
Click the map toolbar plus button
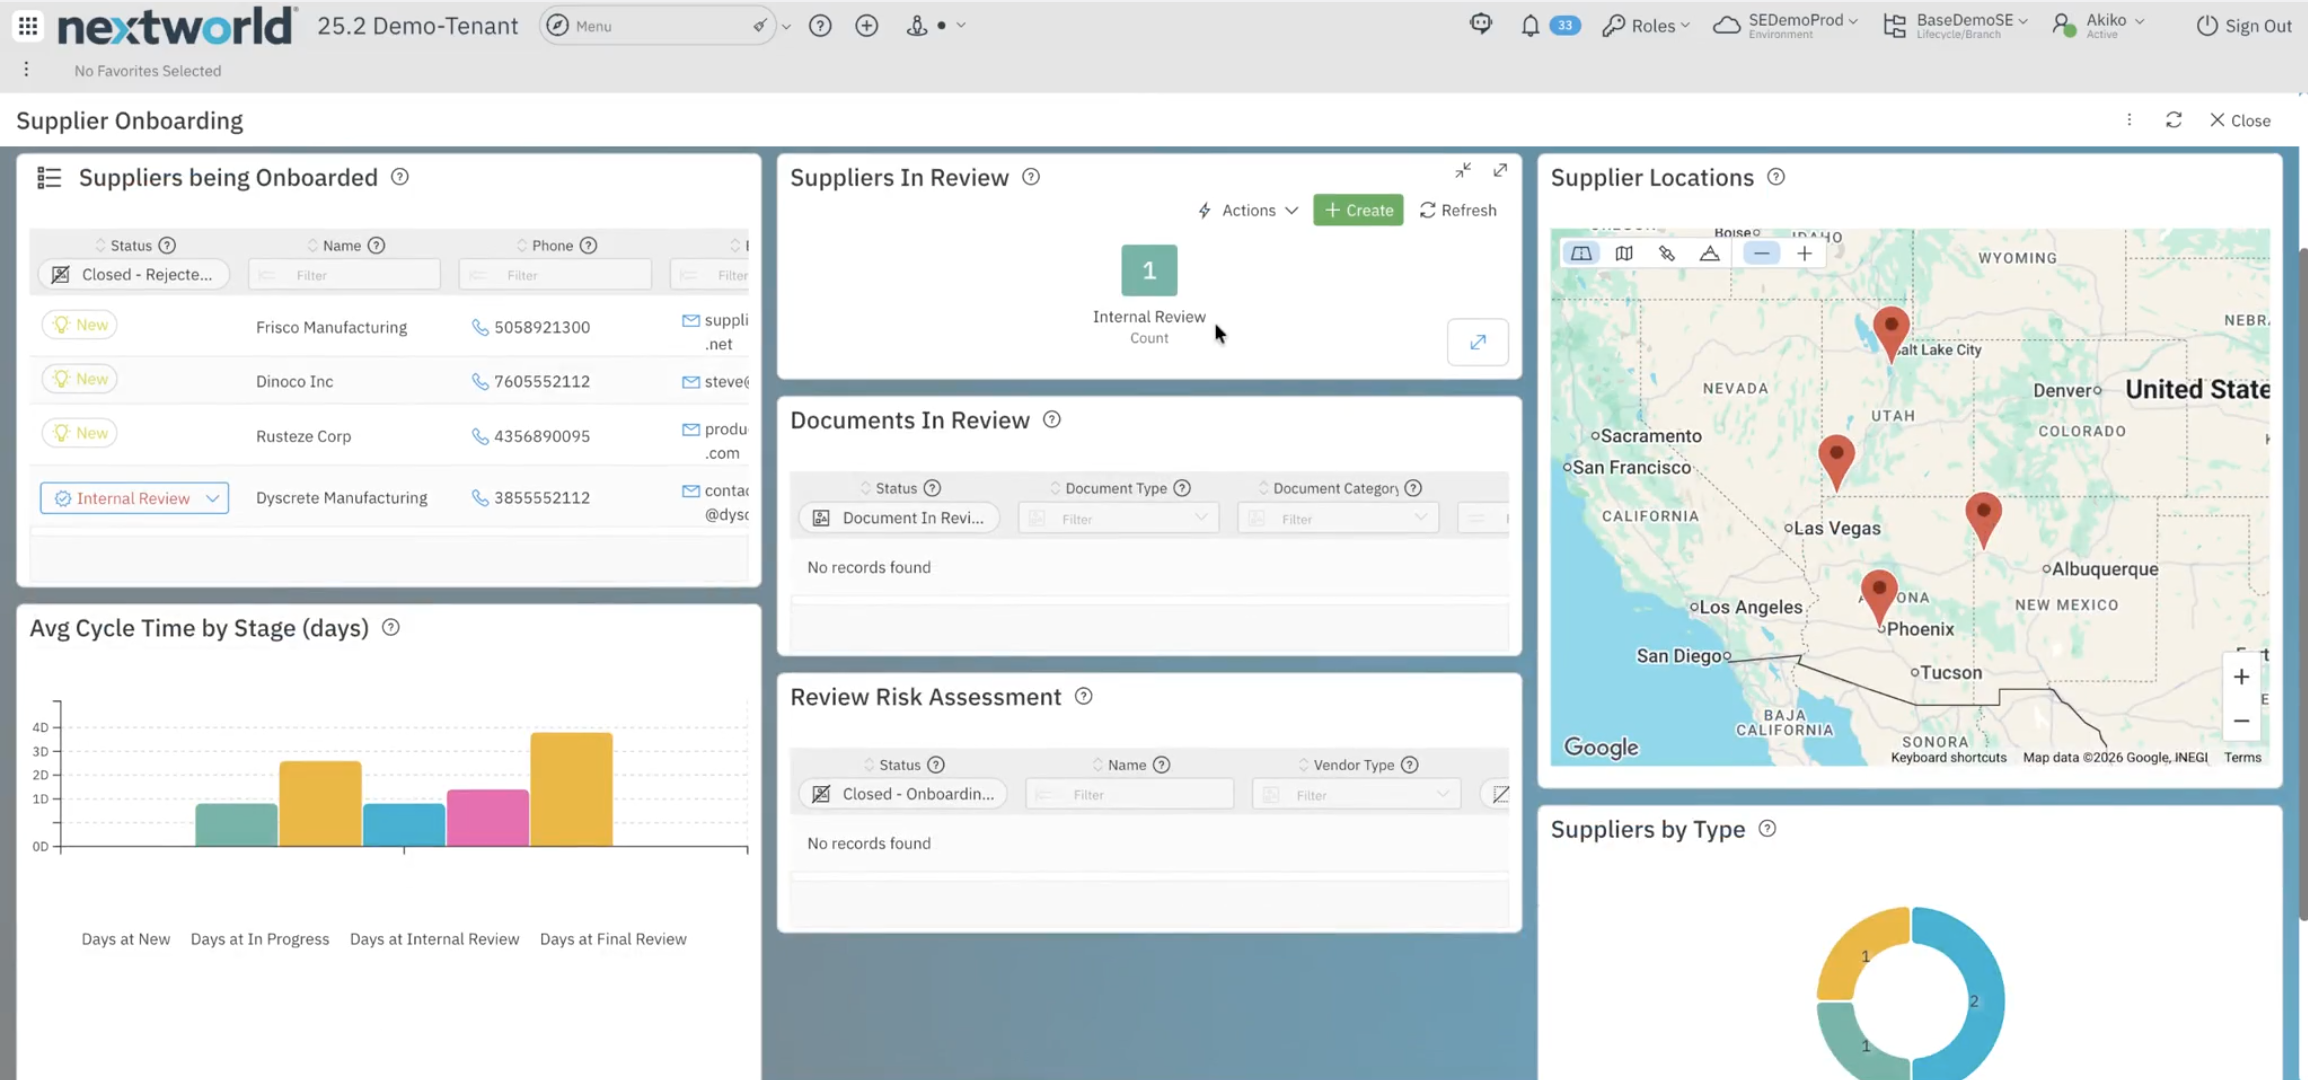[x=1804, y=254]
